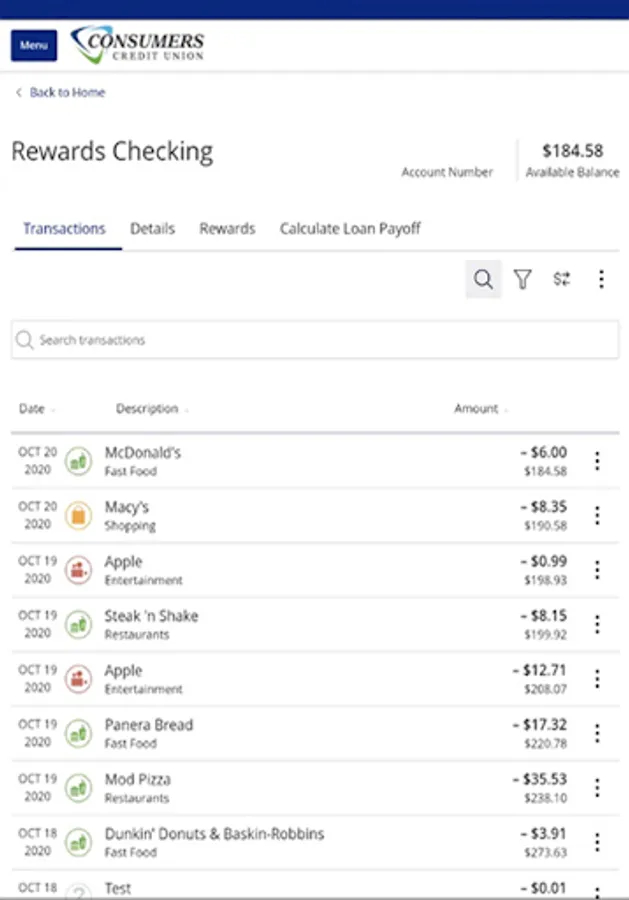Open options menu for McDonald's transaction
Viewport: 629px width, 900px height.
pyautogui.click(x=597, y=461)
